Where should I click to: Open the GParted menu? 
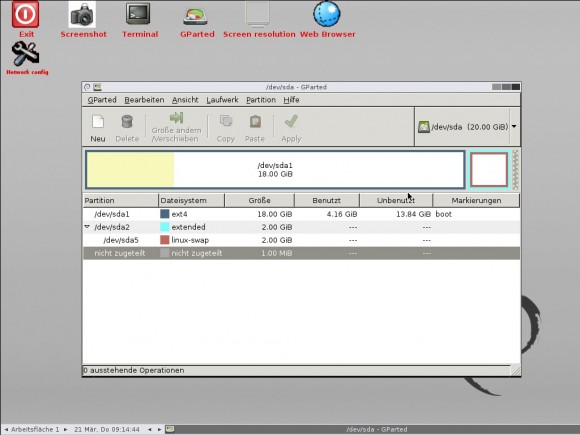102,100
